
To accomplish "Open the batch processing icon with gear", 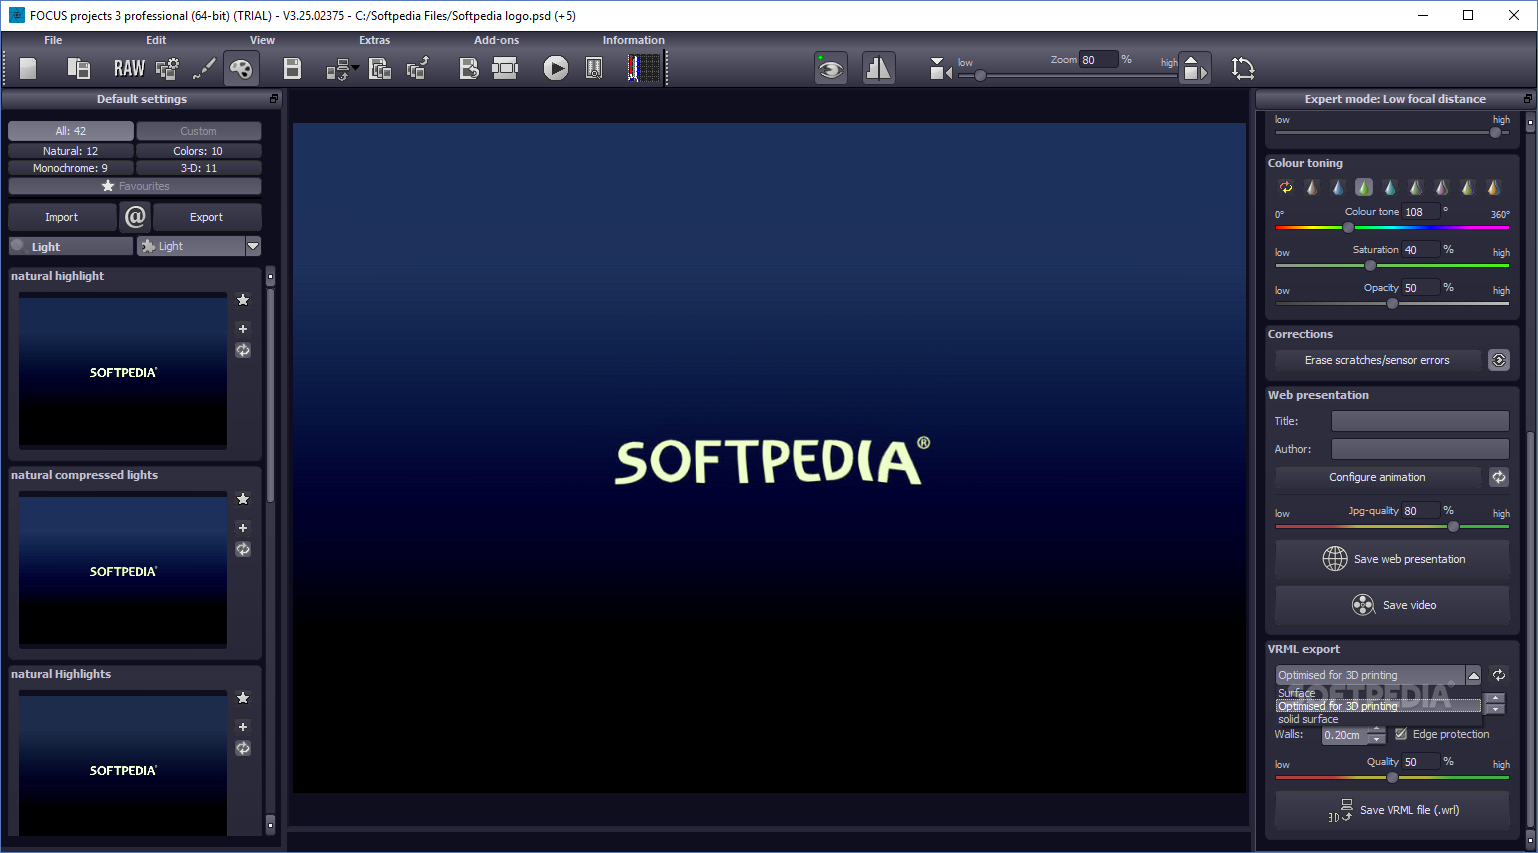I will pos(167,68).
